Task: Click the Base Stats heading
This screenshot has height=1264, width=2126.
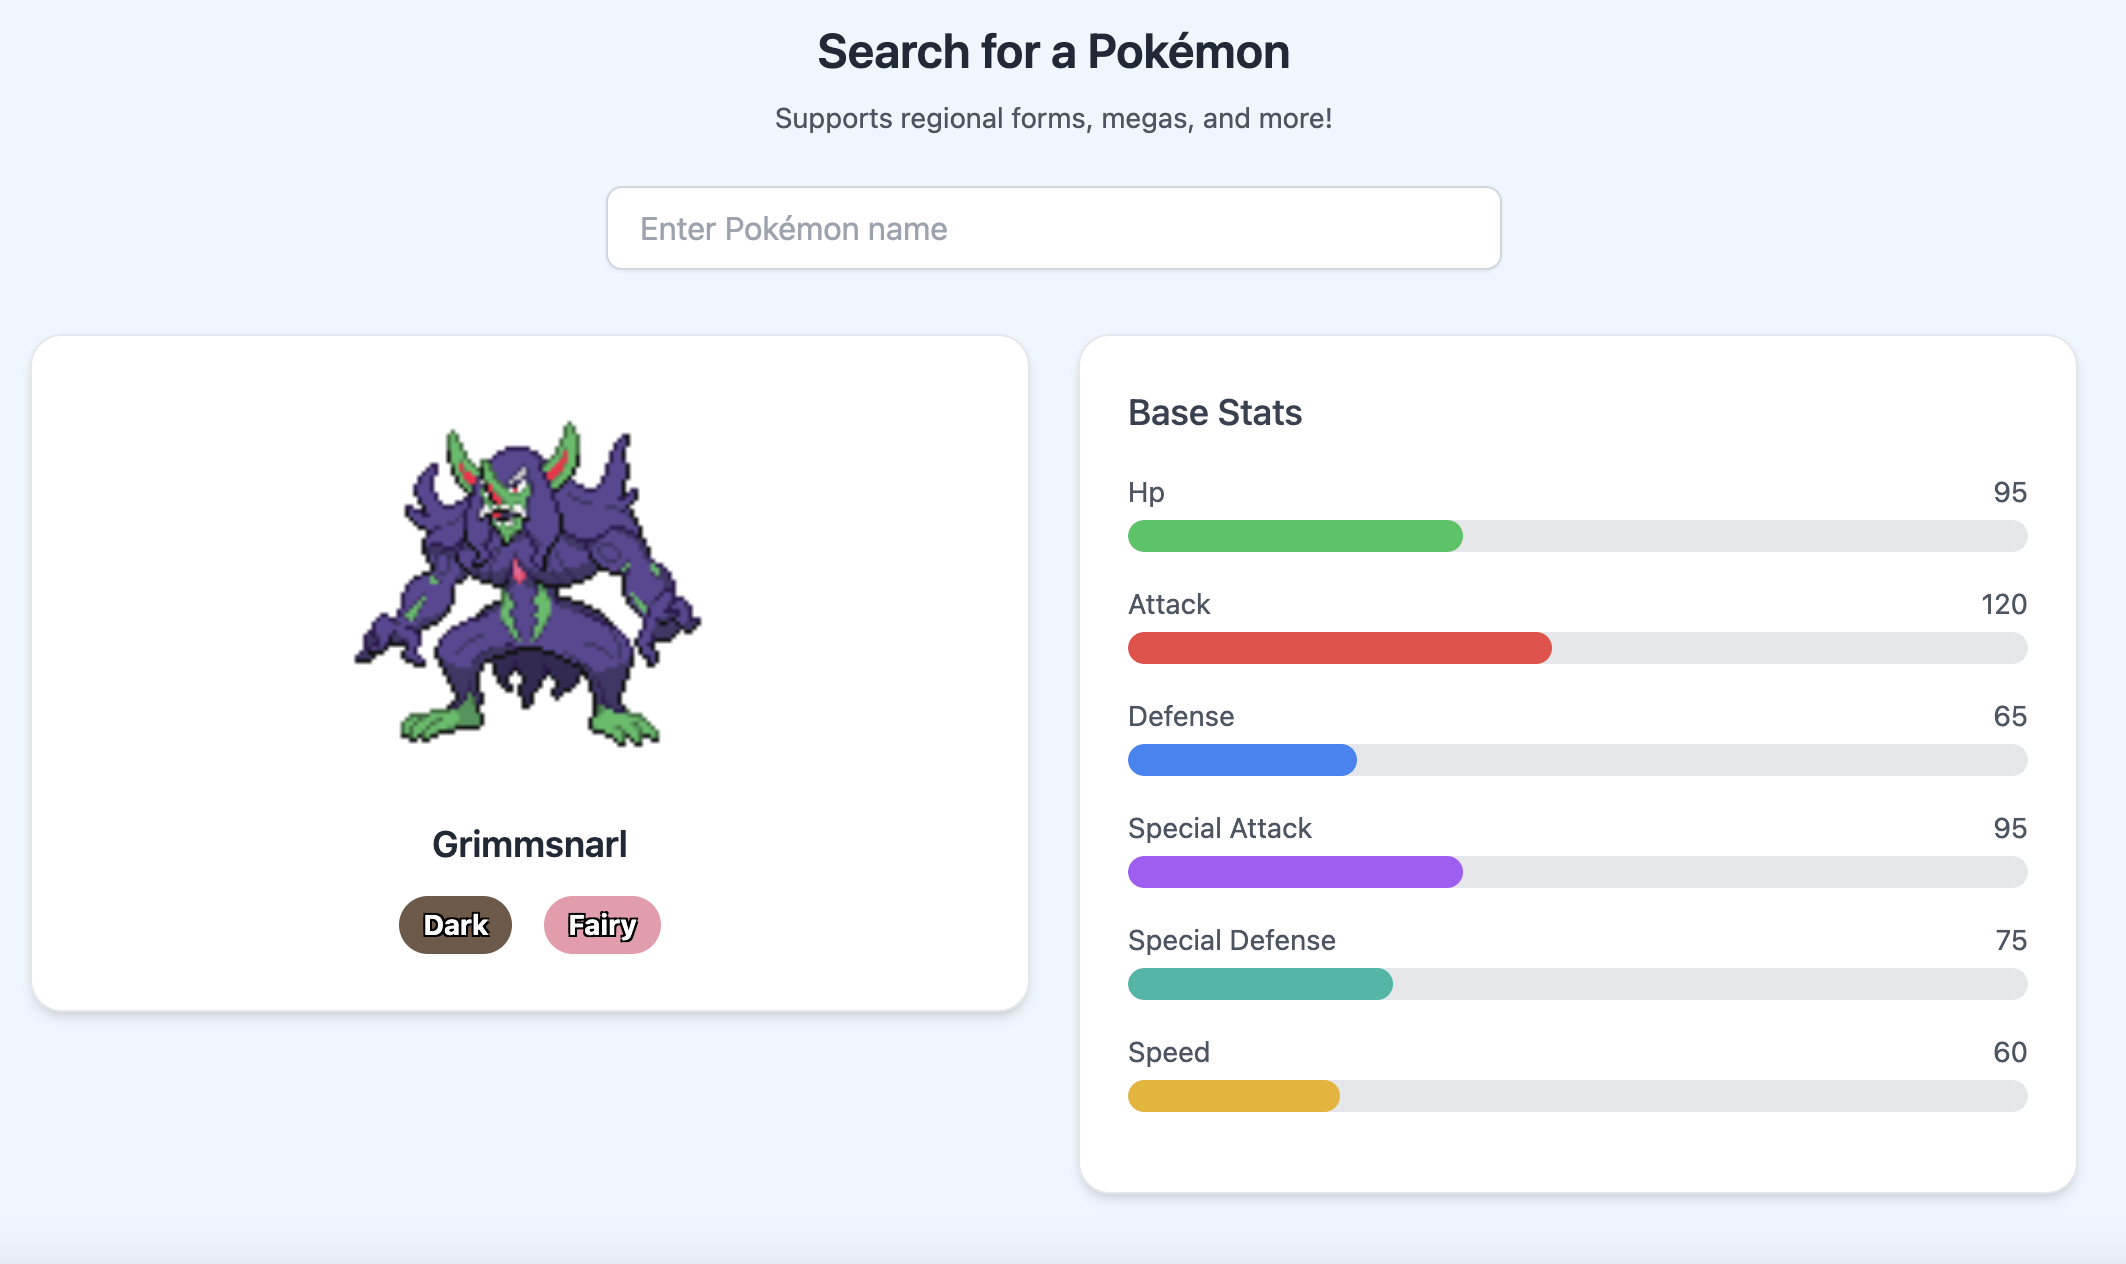Action: point(1214,412)
